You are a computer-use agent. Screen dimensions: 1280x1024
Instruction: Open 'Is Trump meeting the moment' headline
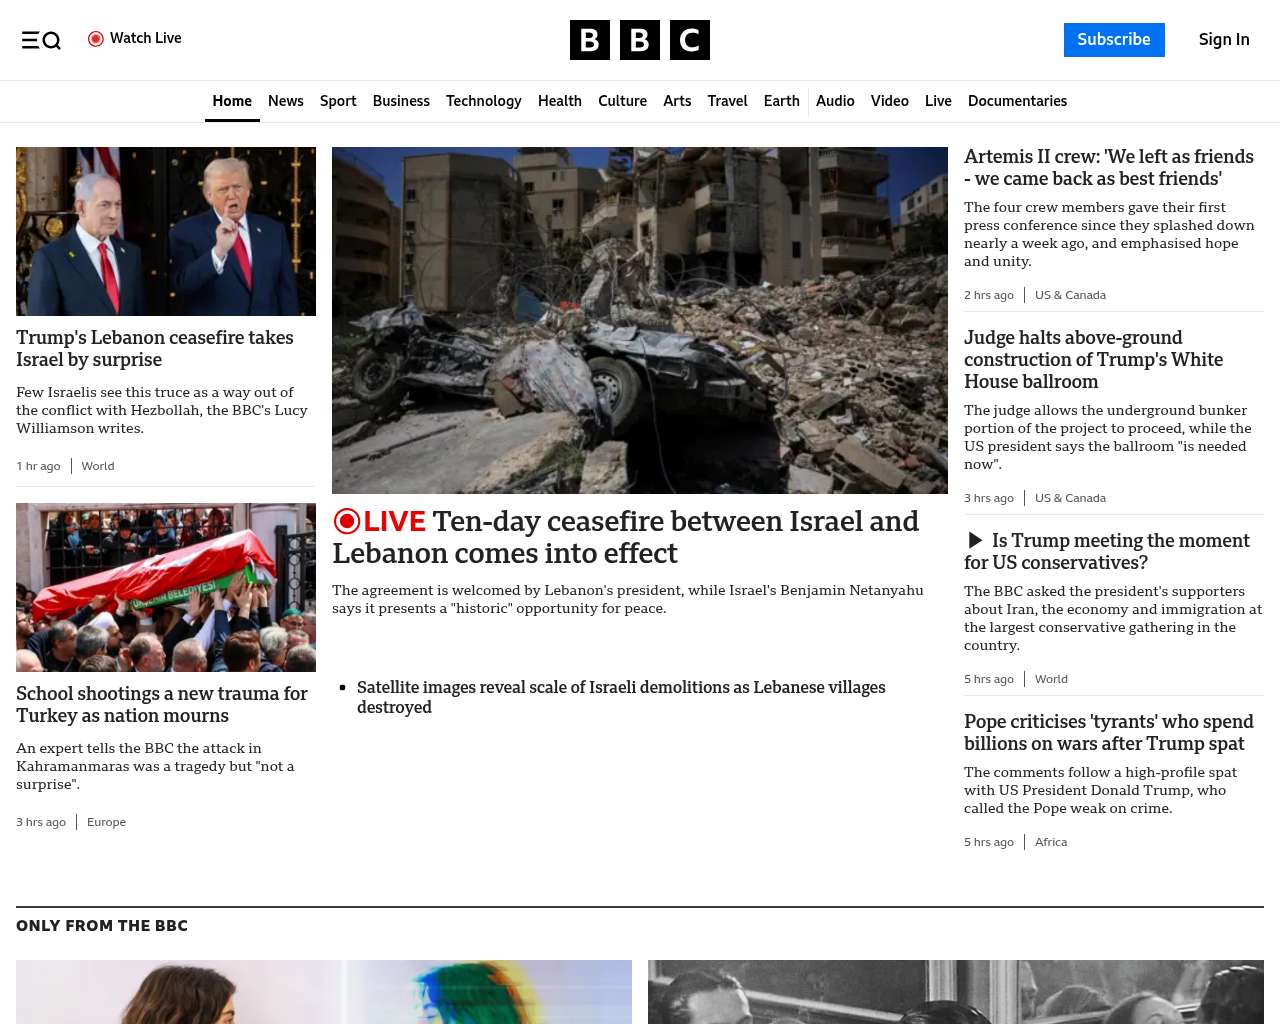[1107, 552]
